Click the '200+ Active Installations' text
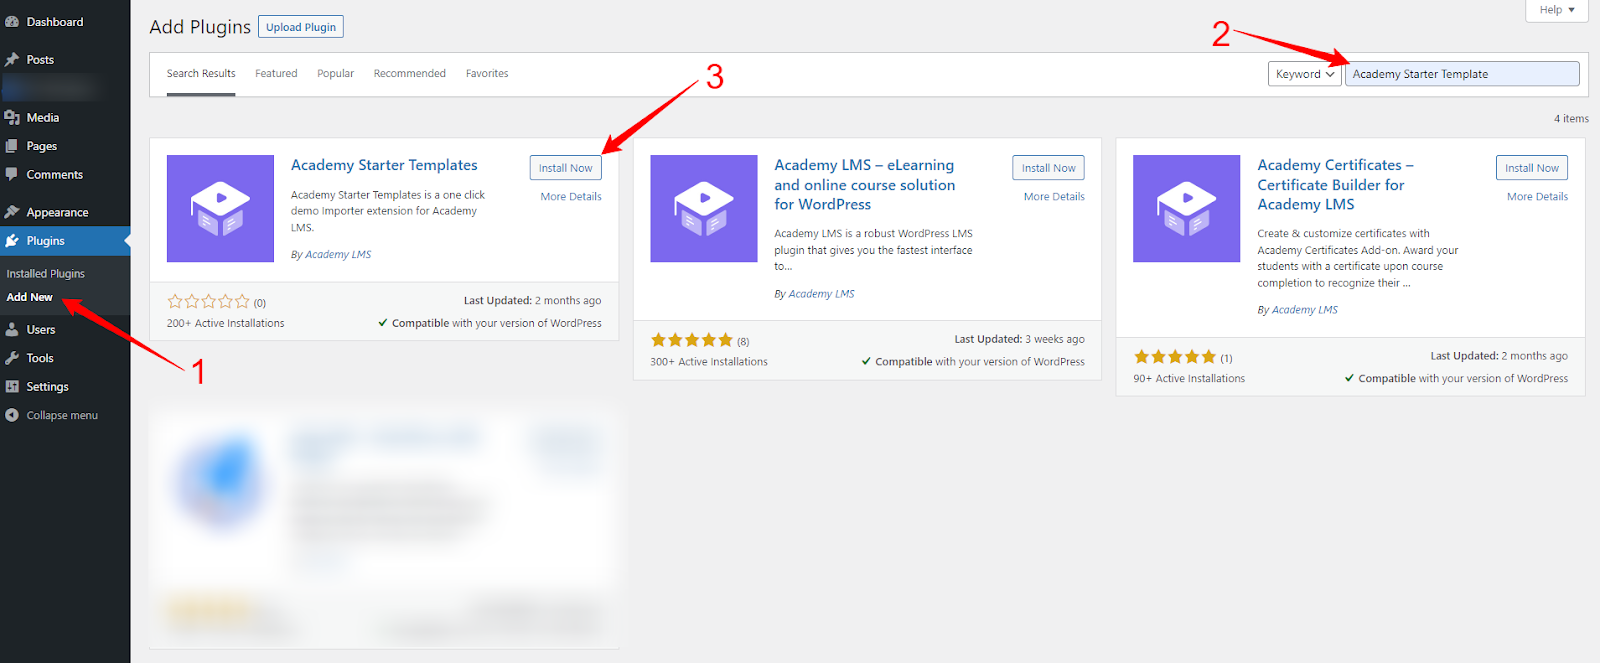 [226, 324]
